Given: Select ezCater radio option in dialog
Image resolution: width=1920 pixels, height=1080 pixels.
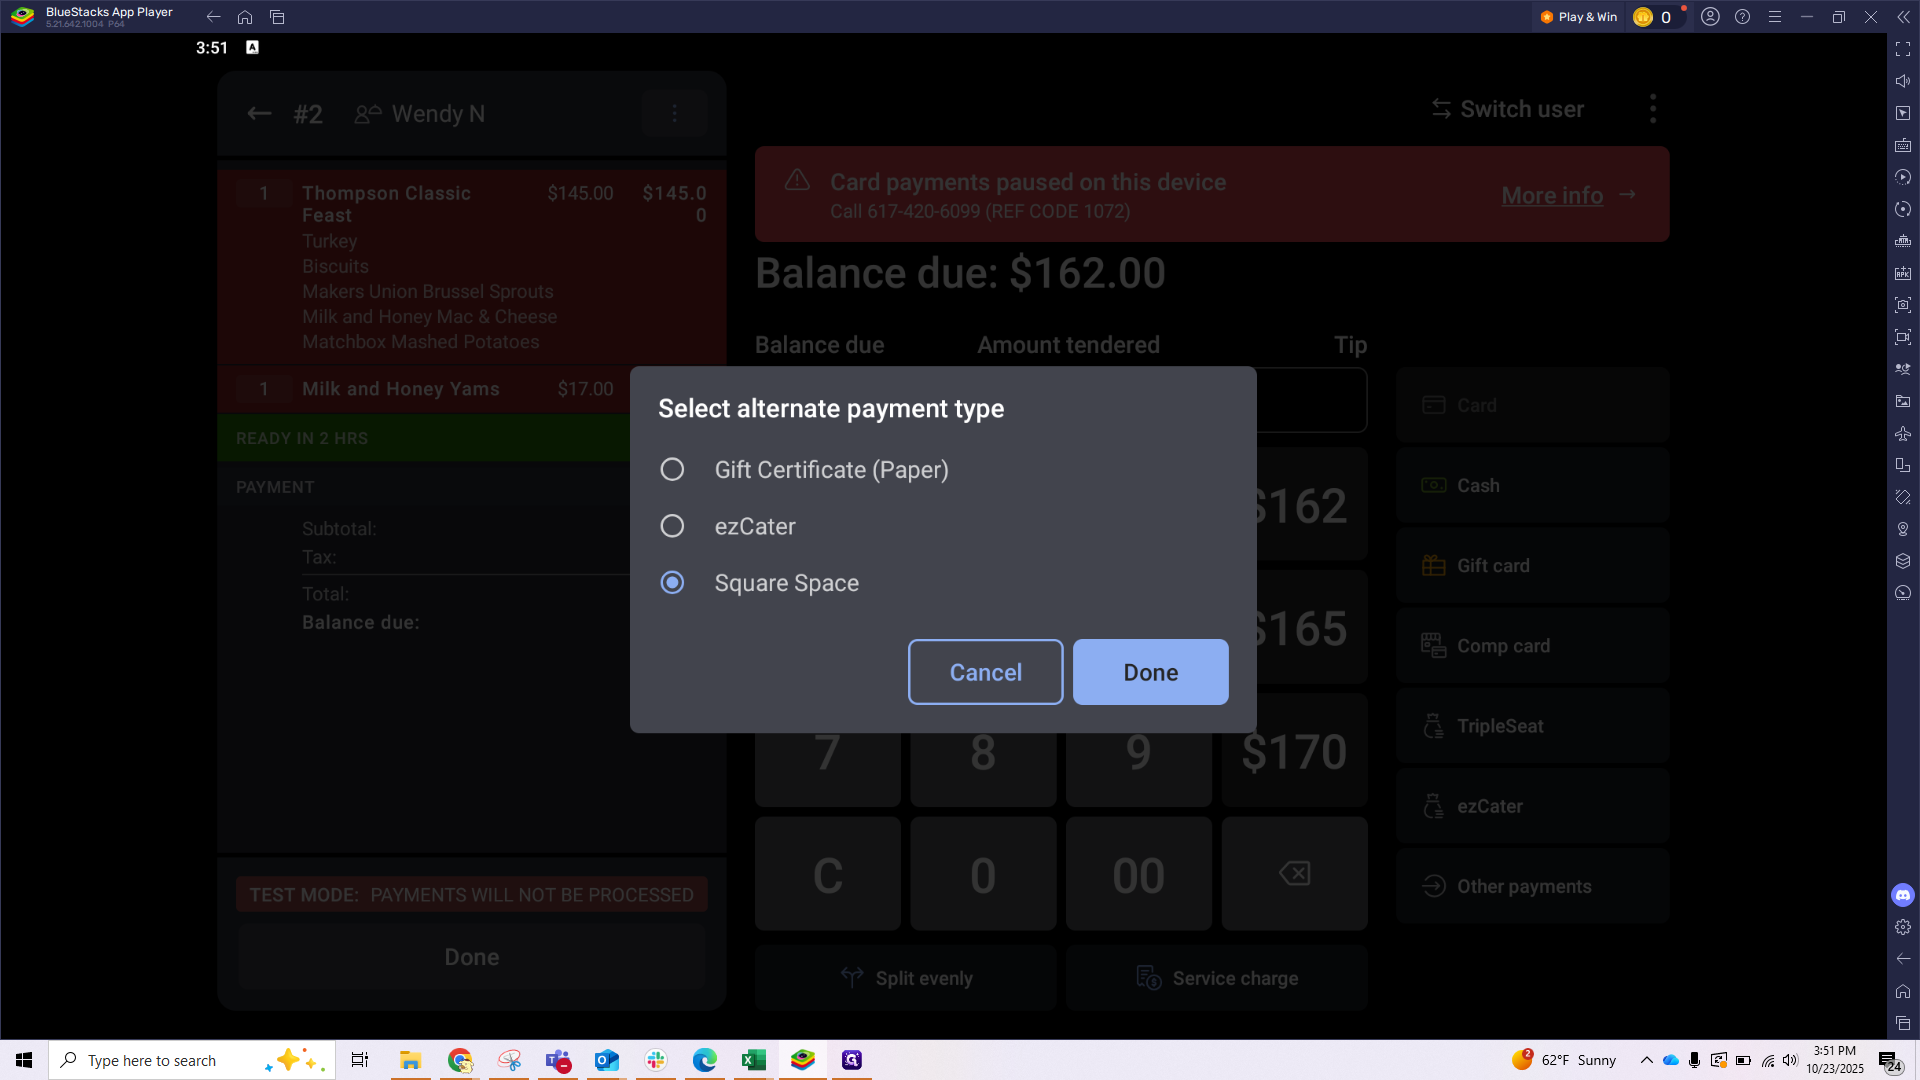Looking at the screenshot, I should pos(672,526).
